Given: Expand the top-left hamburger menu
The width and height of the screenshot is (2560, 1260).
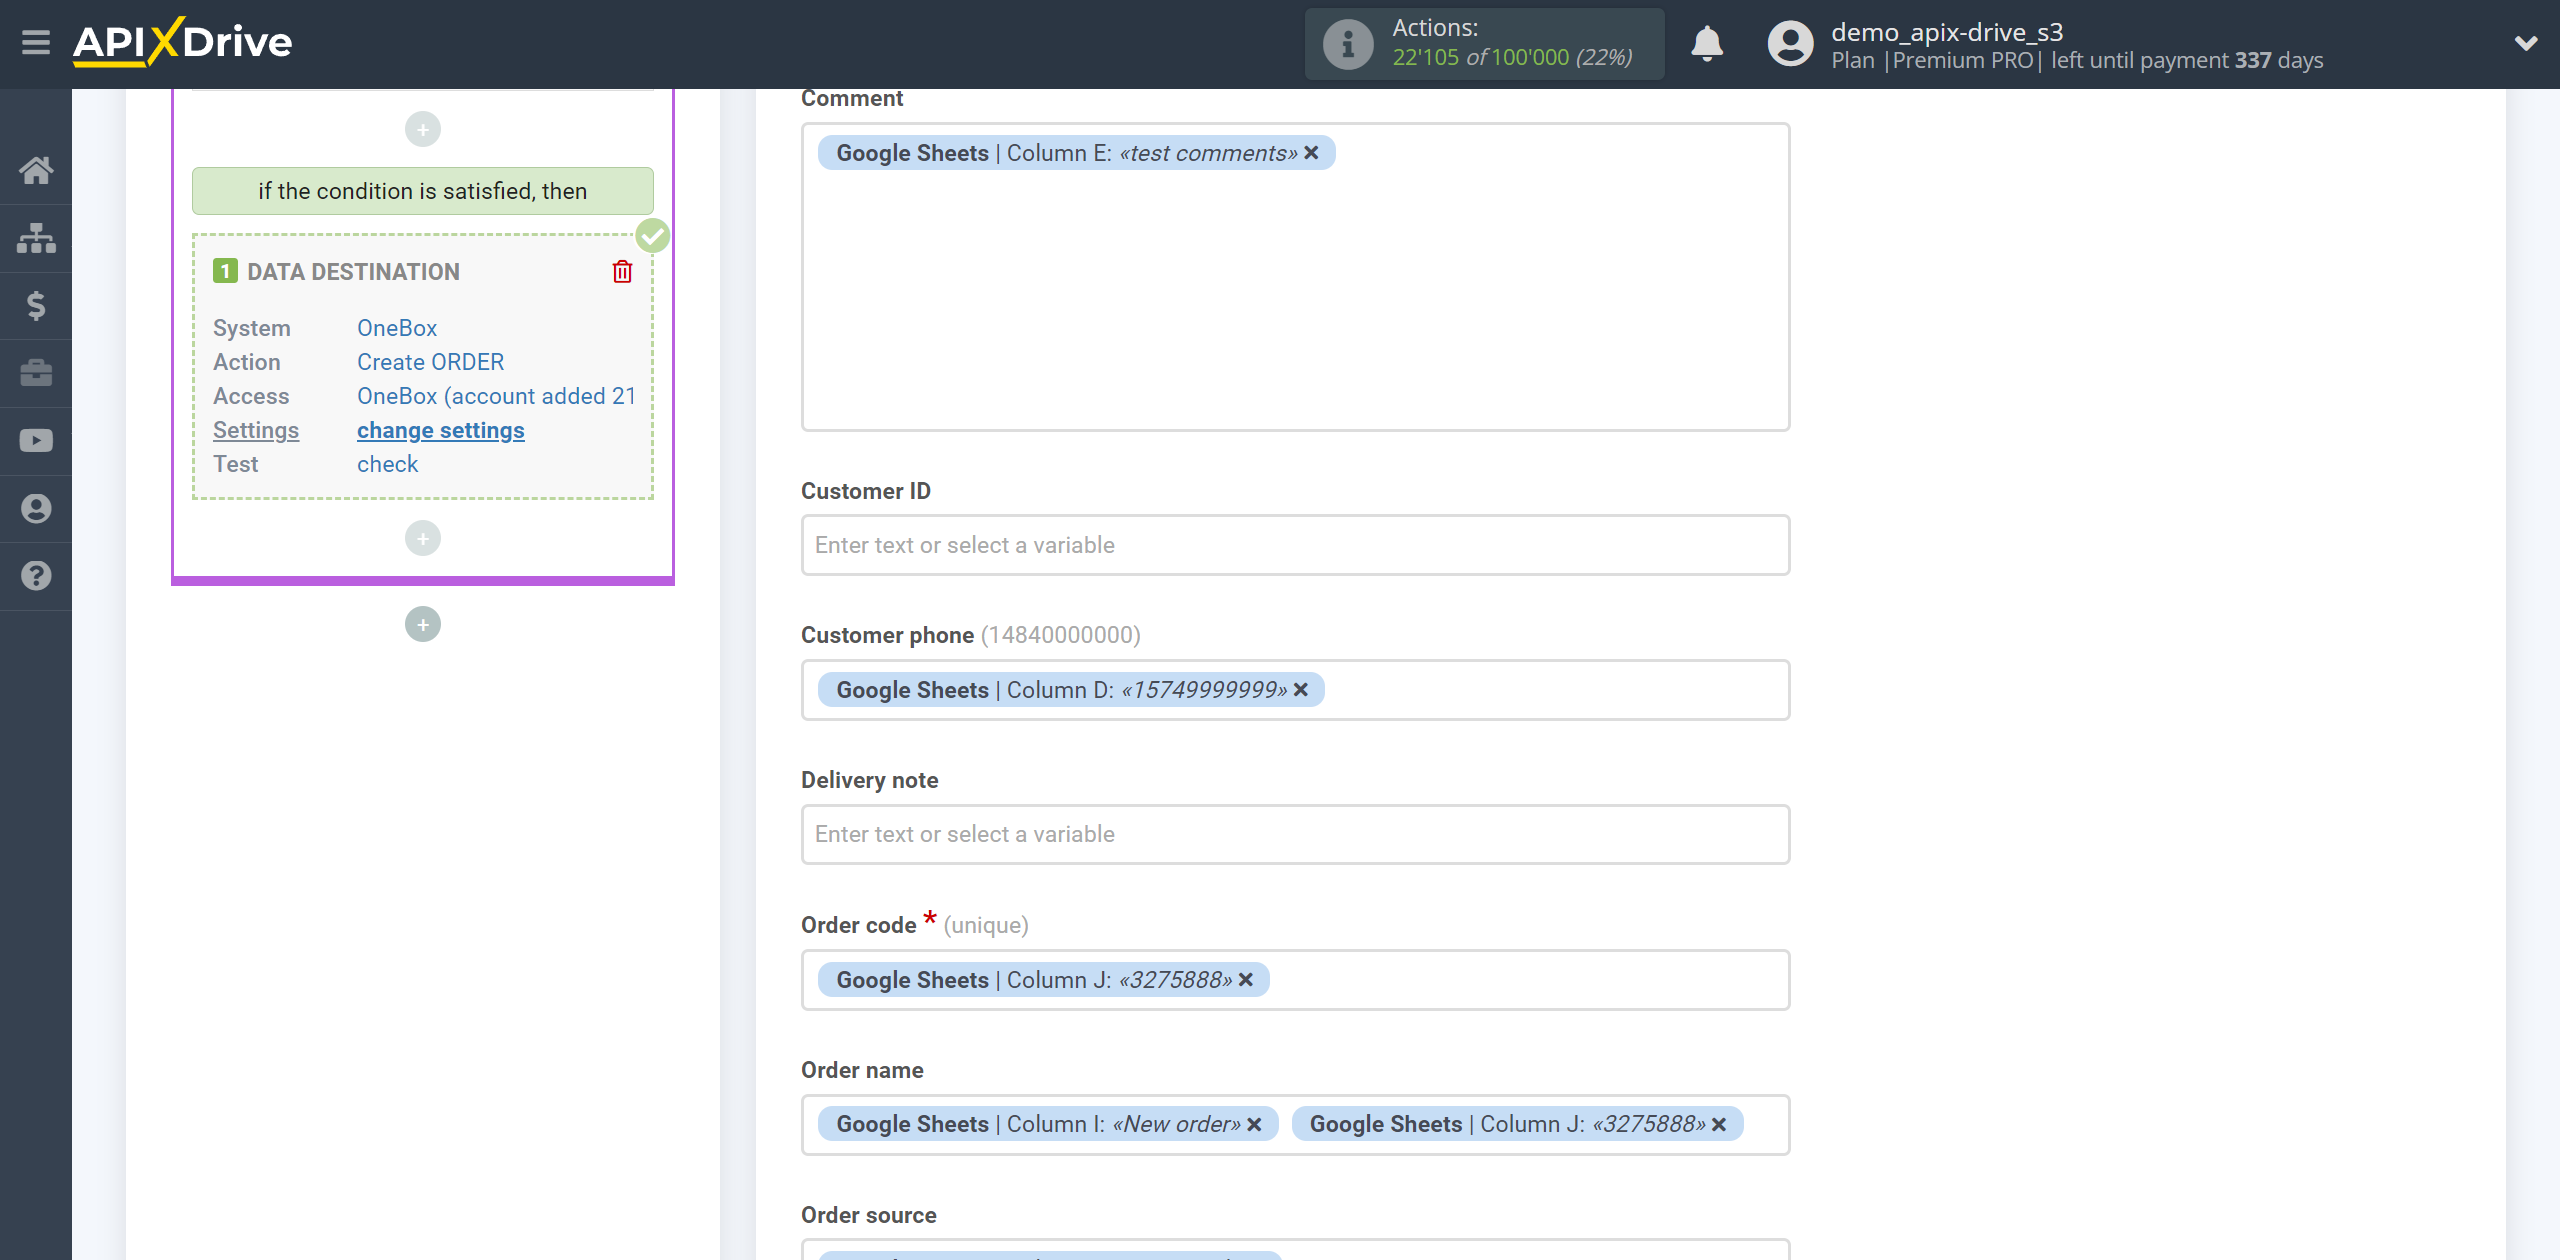Looking at the screenshot, I should (x=34, y=44).
